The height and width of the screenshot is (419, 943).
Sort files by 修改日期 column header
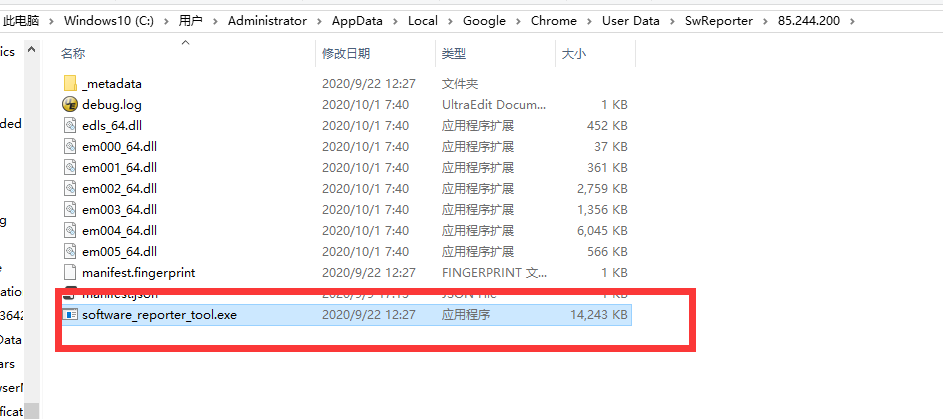pos(346,54)
